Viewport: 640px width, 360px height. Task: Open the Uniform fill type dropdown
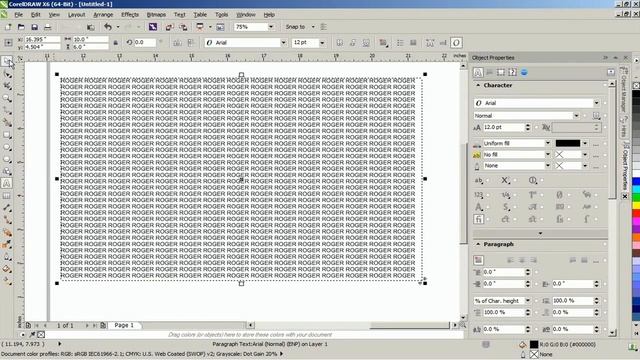547,143
